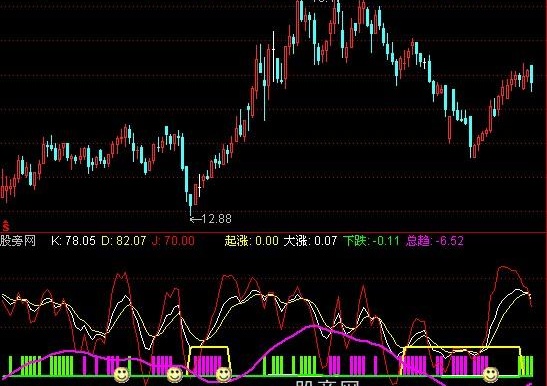Screen dimensions: 547x386
Task: Click the D: 82.07 indicator value
Action: (123, 241)
